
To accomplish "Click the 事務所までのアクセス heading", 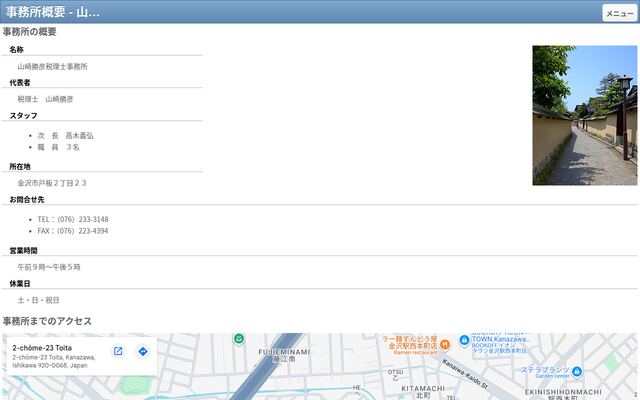I will coord(47,321).
